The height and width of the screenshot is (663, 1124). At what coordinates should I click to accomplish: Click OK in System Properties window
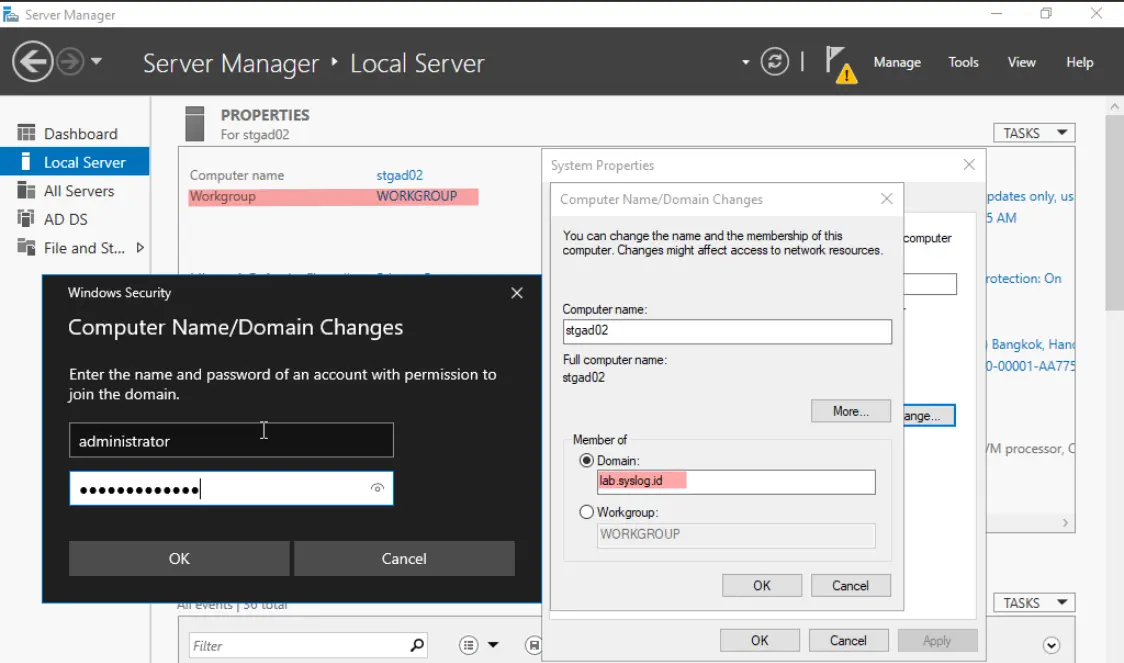click(x=759, y=640)
